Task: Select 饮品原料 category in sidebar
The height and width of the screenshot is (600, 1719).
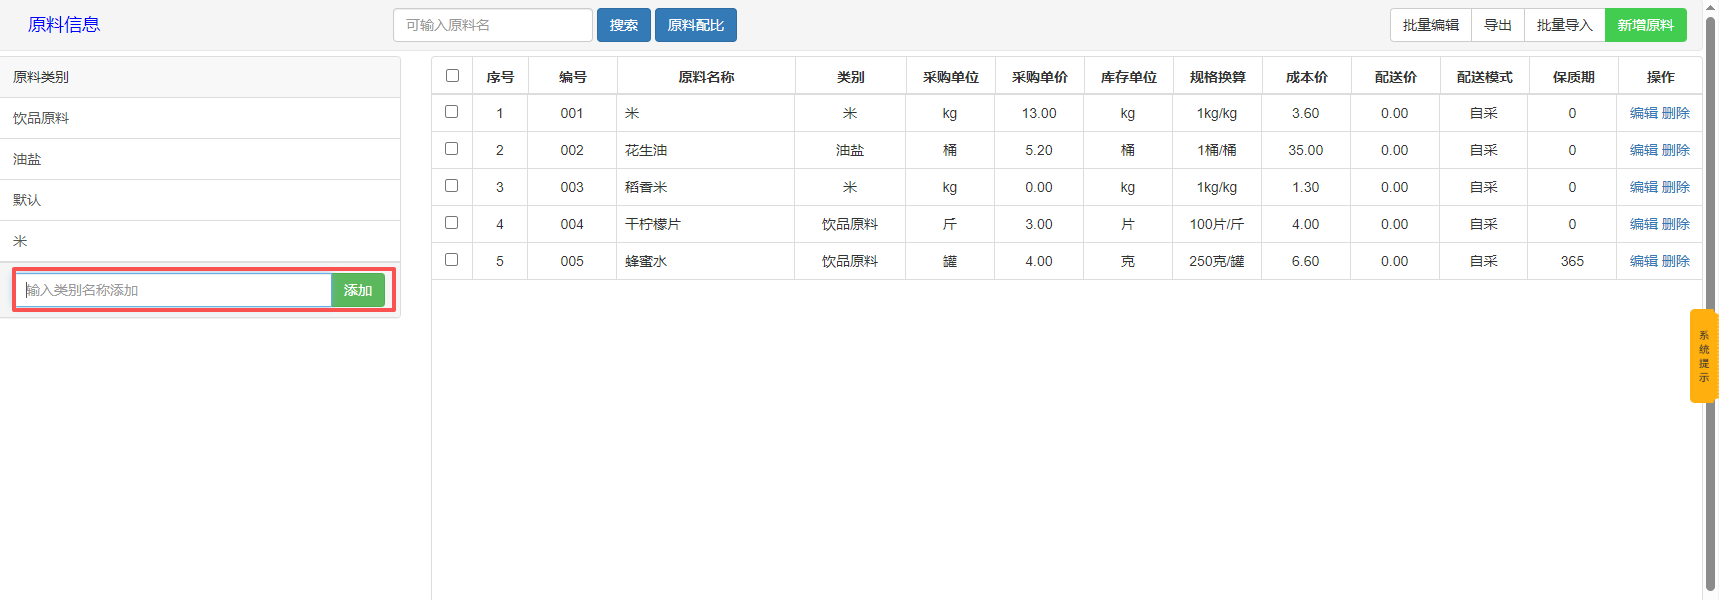Action: [41, 118]
